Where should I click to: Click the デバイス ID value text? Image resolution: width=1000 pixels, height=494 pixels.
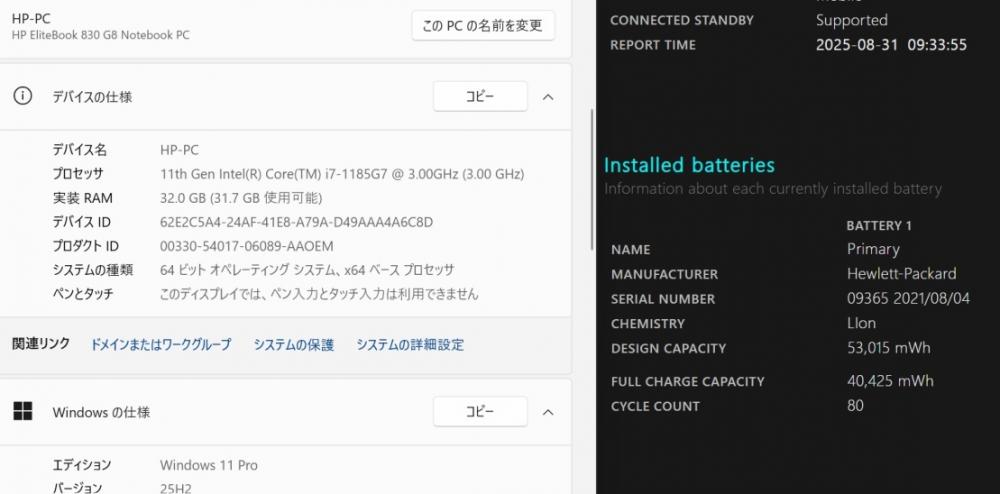296,222
